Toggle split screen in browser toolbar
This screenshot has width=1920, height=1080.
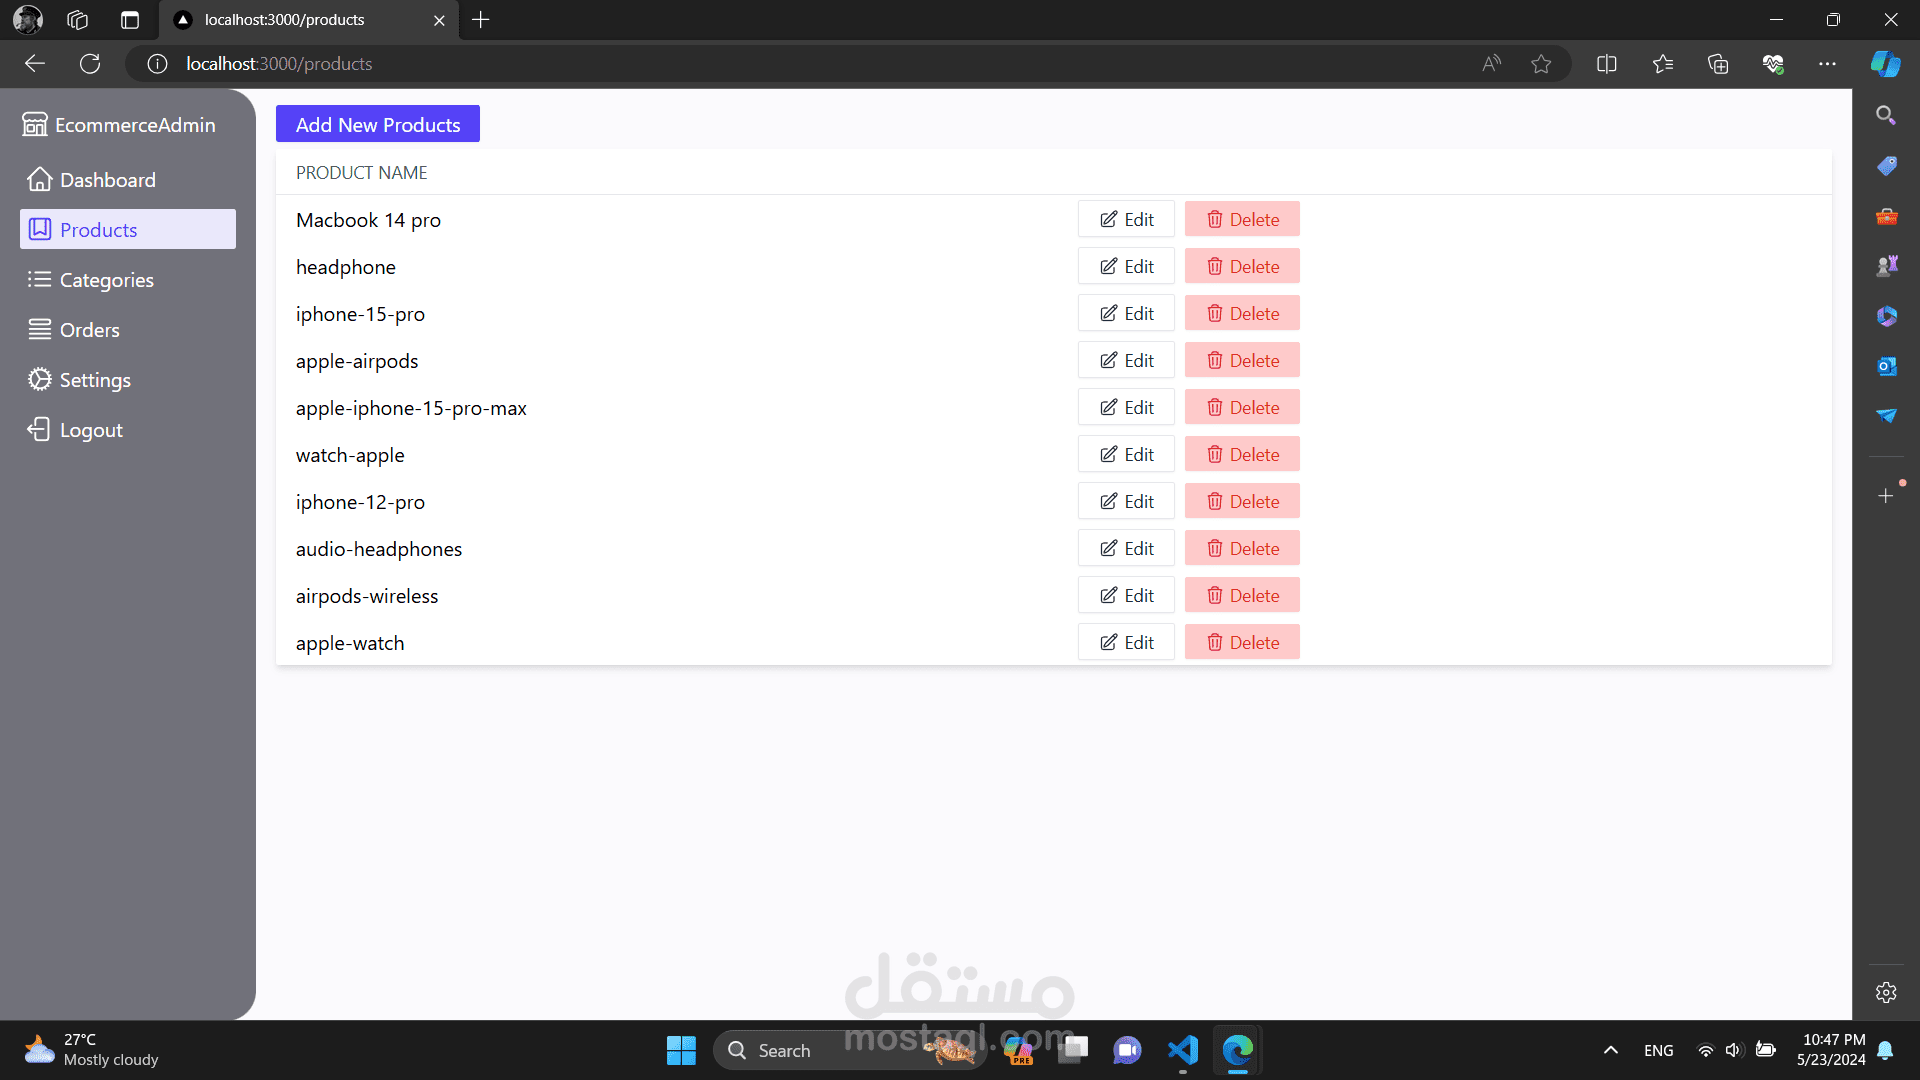click(x=1607, y=64)
